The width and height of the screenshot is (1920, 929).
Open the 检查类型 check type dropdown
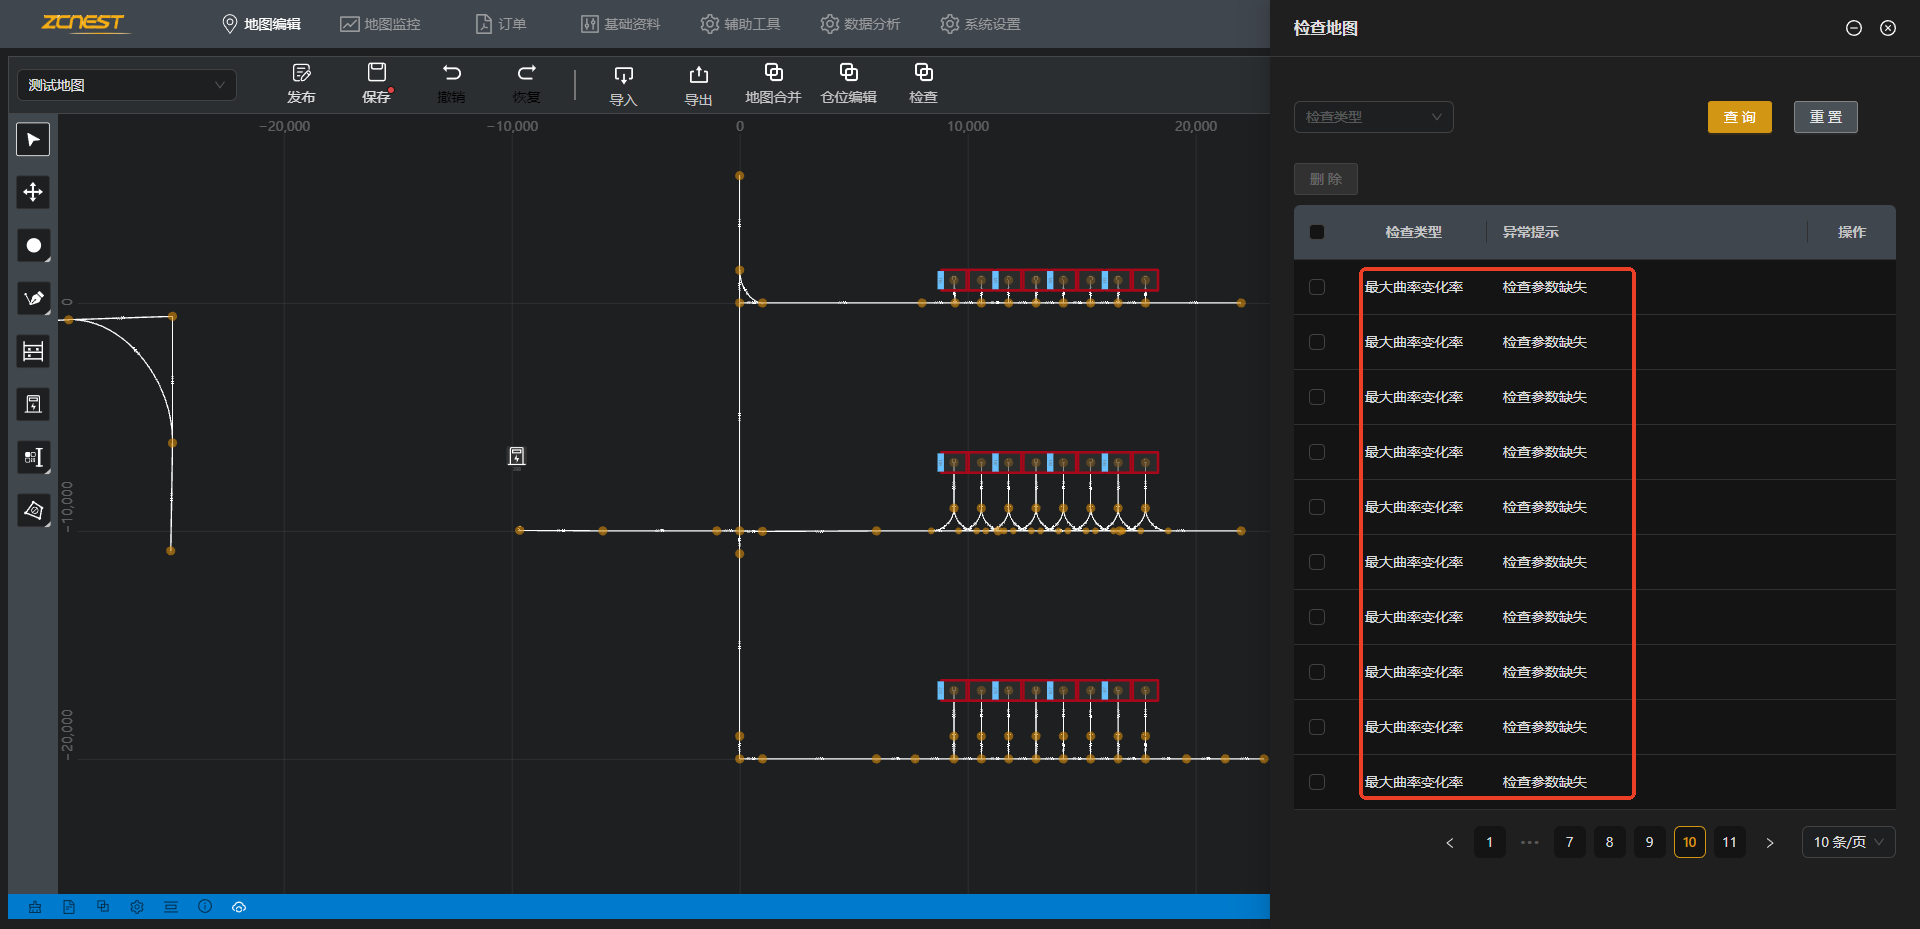[1373, 117]
